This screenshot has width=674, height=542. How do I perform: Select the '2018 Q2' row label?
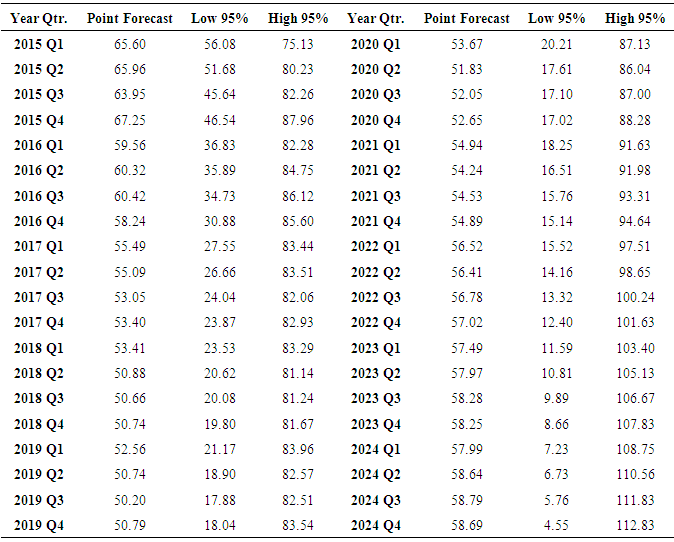(39, 373)
